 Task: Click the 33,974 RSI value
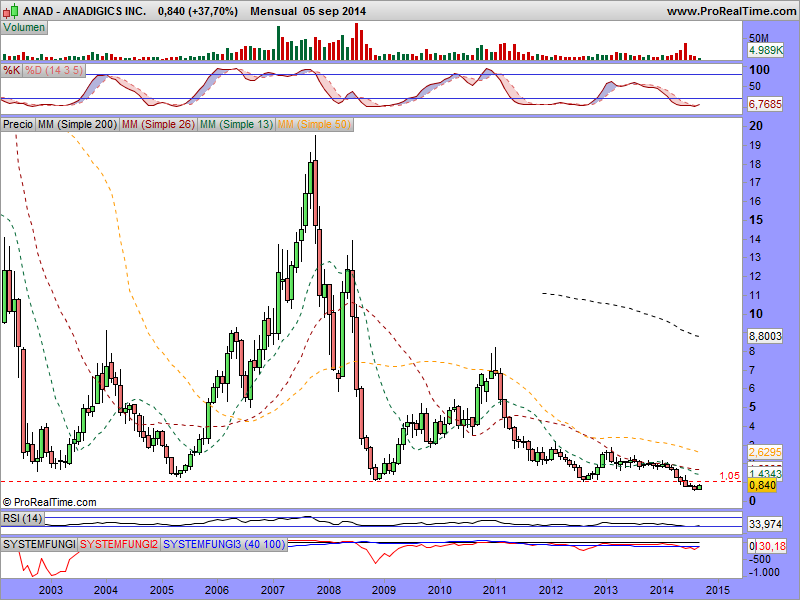pos(765,524)
